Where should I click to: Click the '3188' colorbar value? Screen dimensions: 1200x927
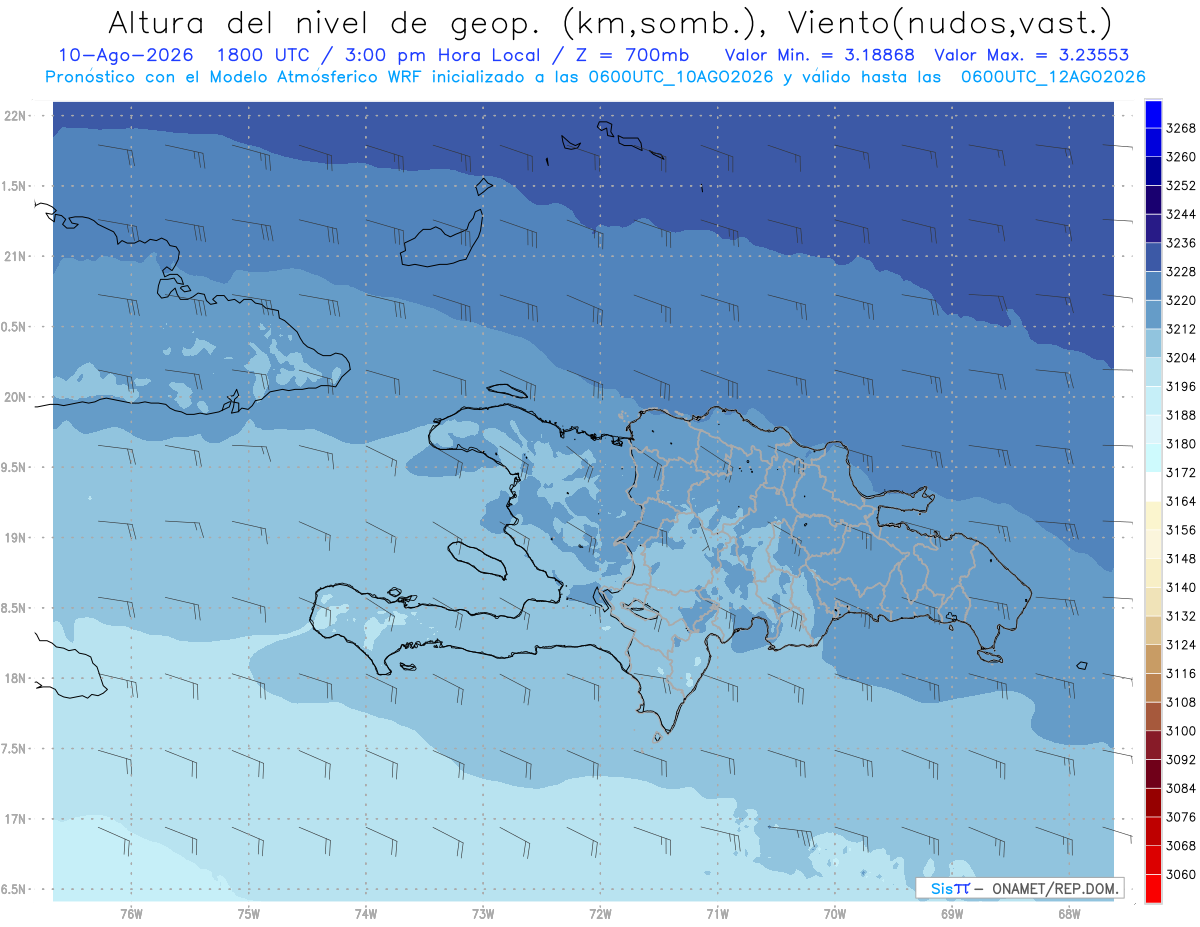coord(1181,415)
